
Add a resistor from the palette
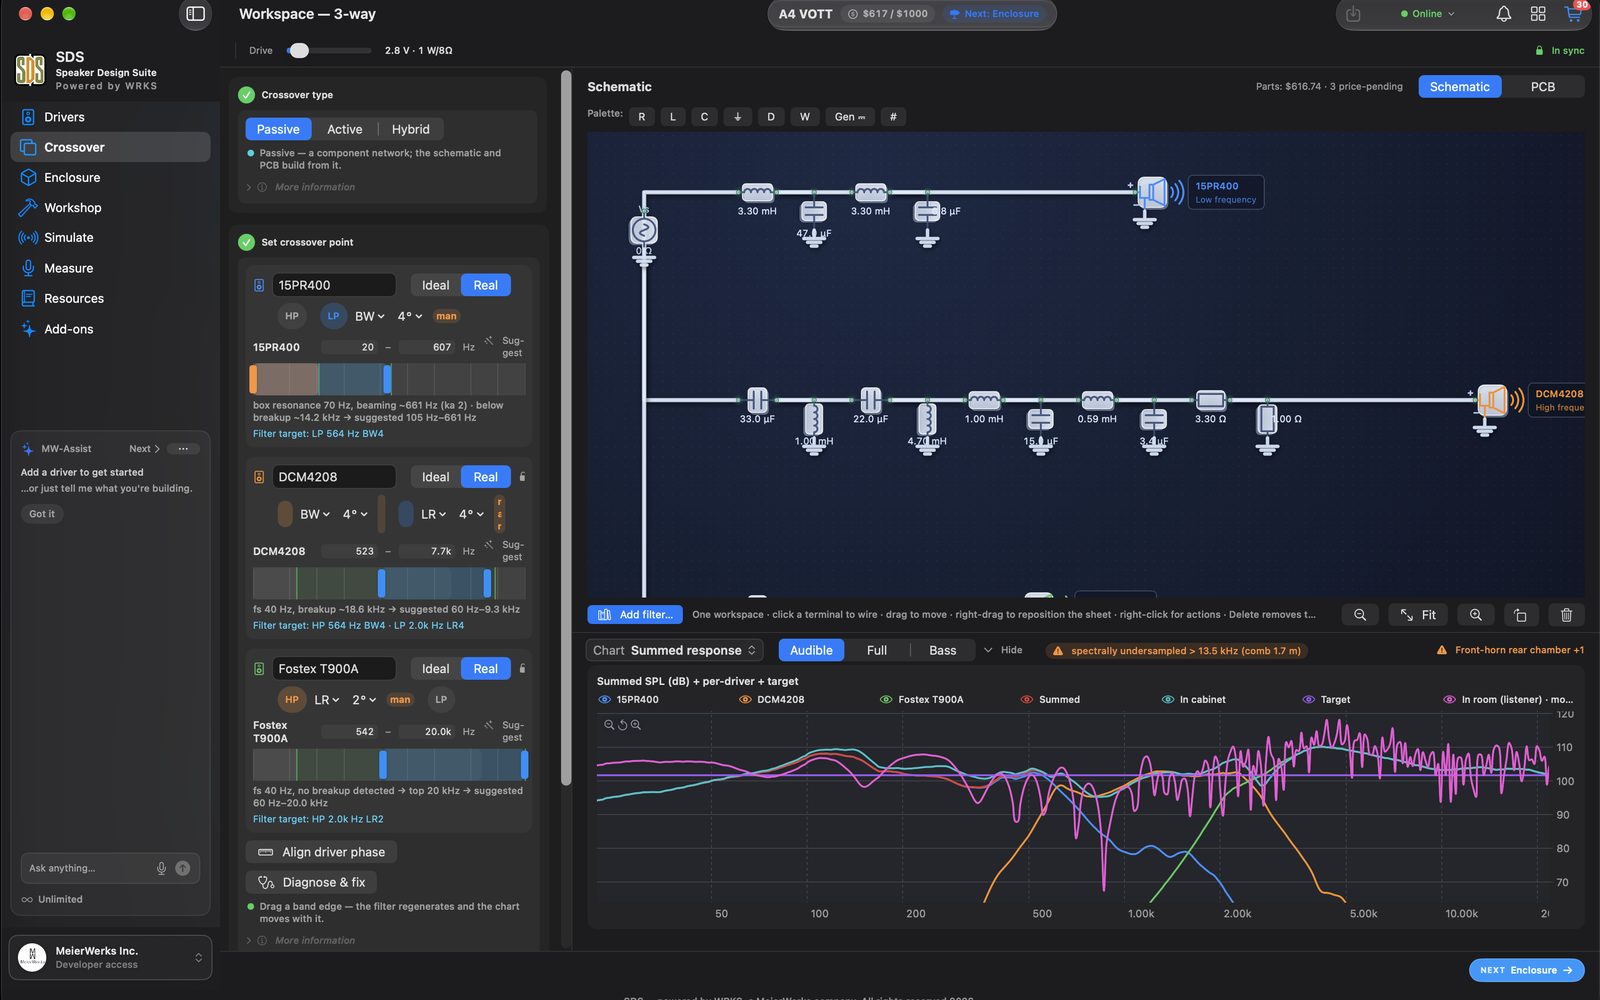click(642, 117)
